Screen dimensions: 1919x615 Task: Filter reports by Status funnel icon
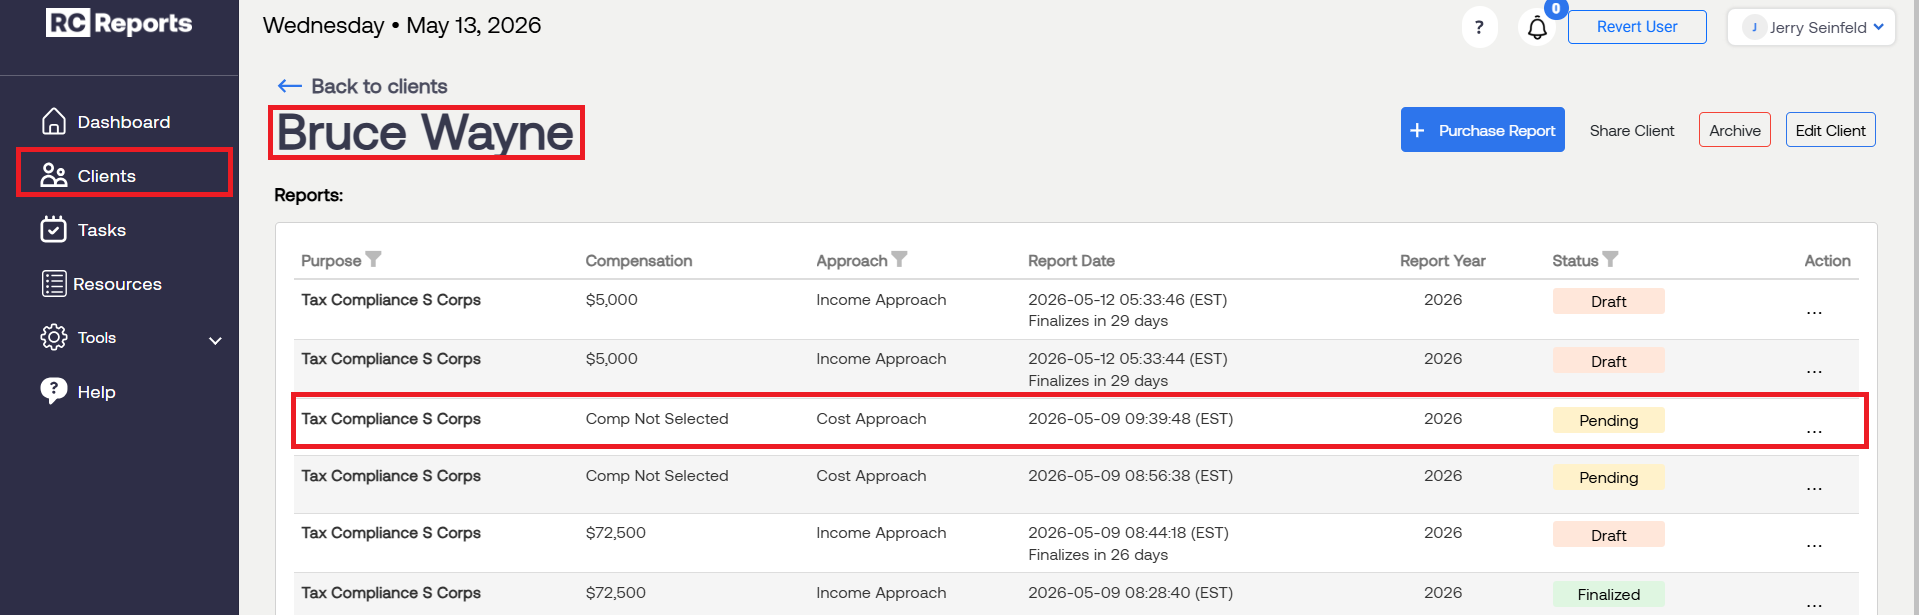point(1610,259)
